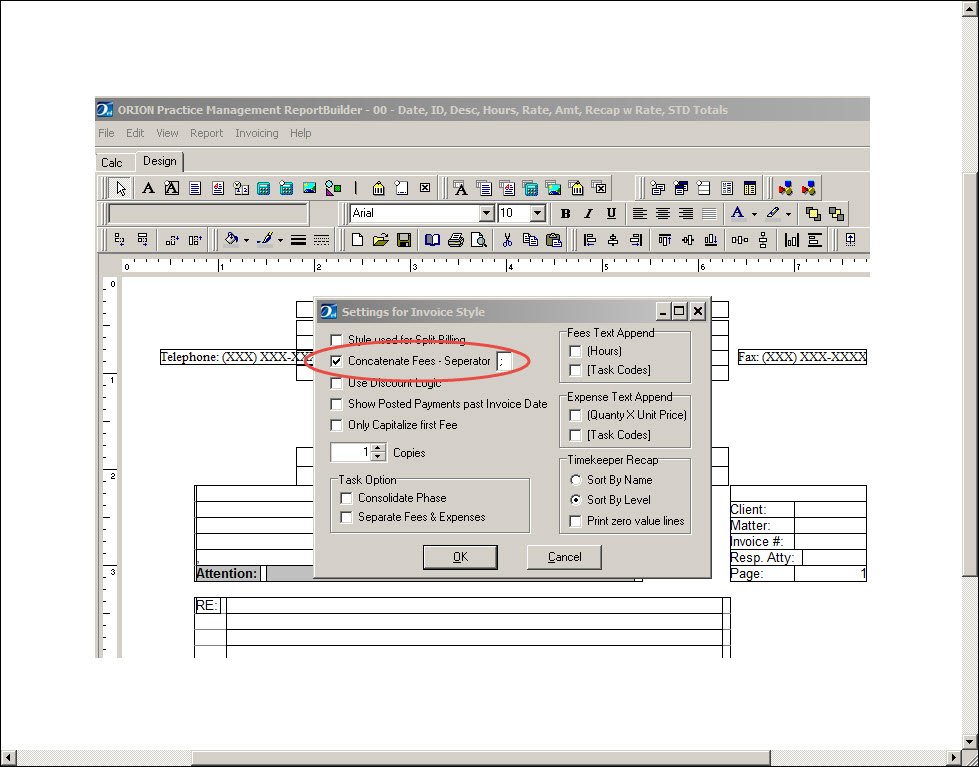The width and height of the screenshot is (979, 767).
Task: Cut the selection with the scissors icon
Action: coord(507,240)
